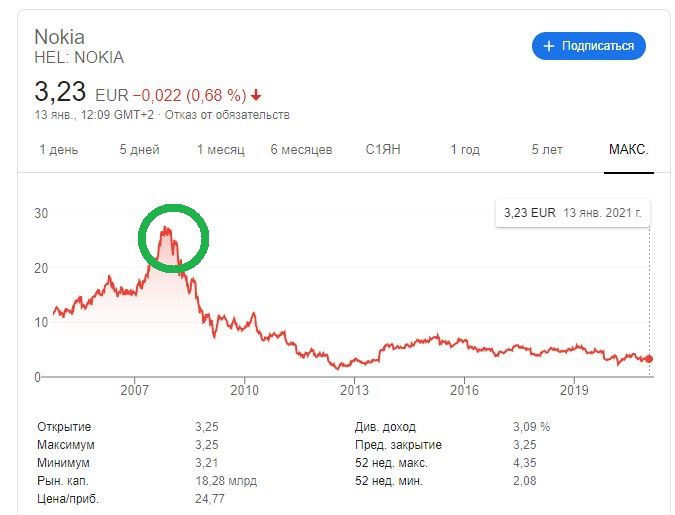The image size is (675, 515).
Task: Click the 2016 label on chart axis
Action: (x=462, y=391)
